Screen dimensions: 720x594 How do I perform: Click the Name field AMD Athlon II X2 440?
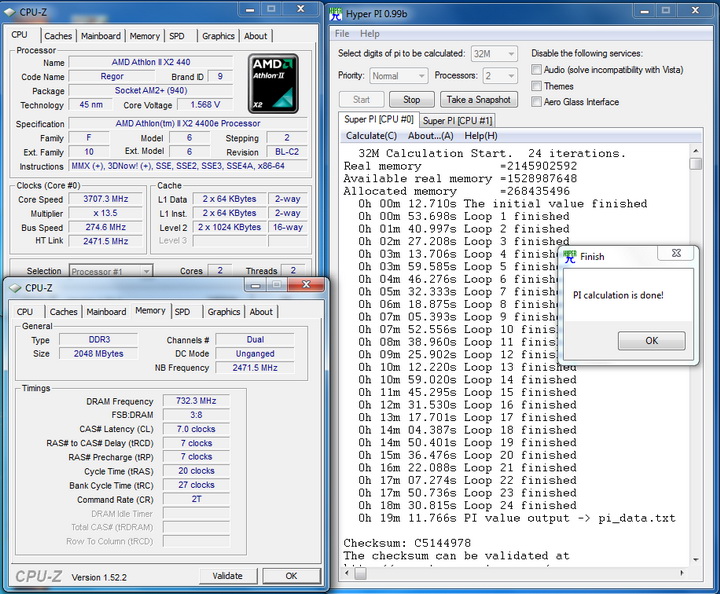pyautogui.click(x=151, y=62)
